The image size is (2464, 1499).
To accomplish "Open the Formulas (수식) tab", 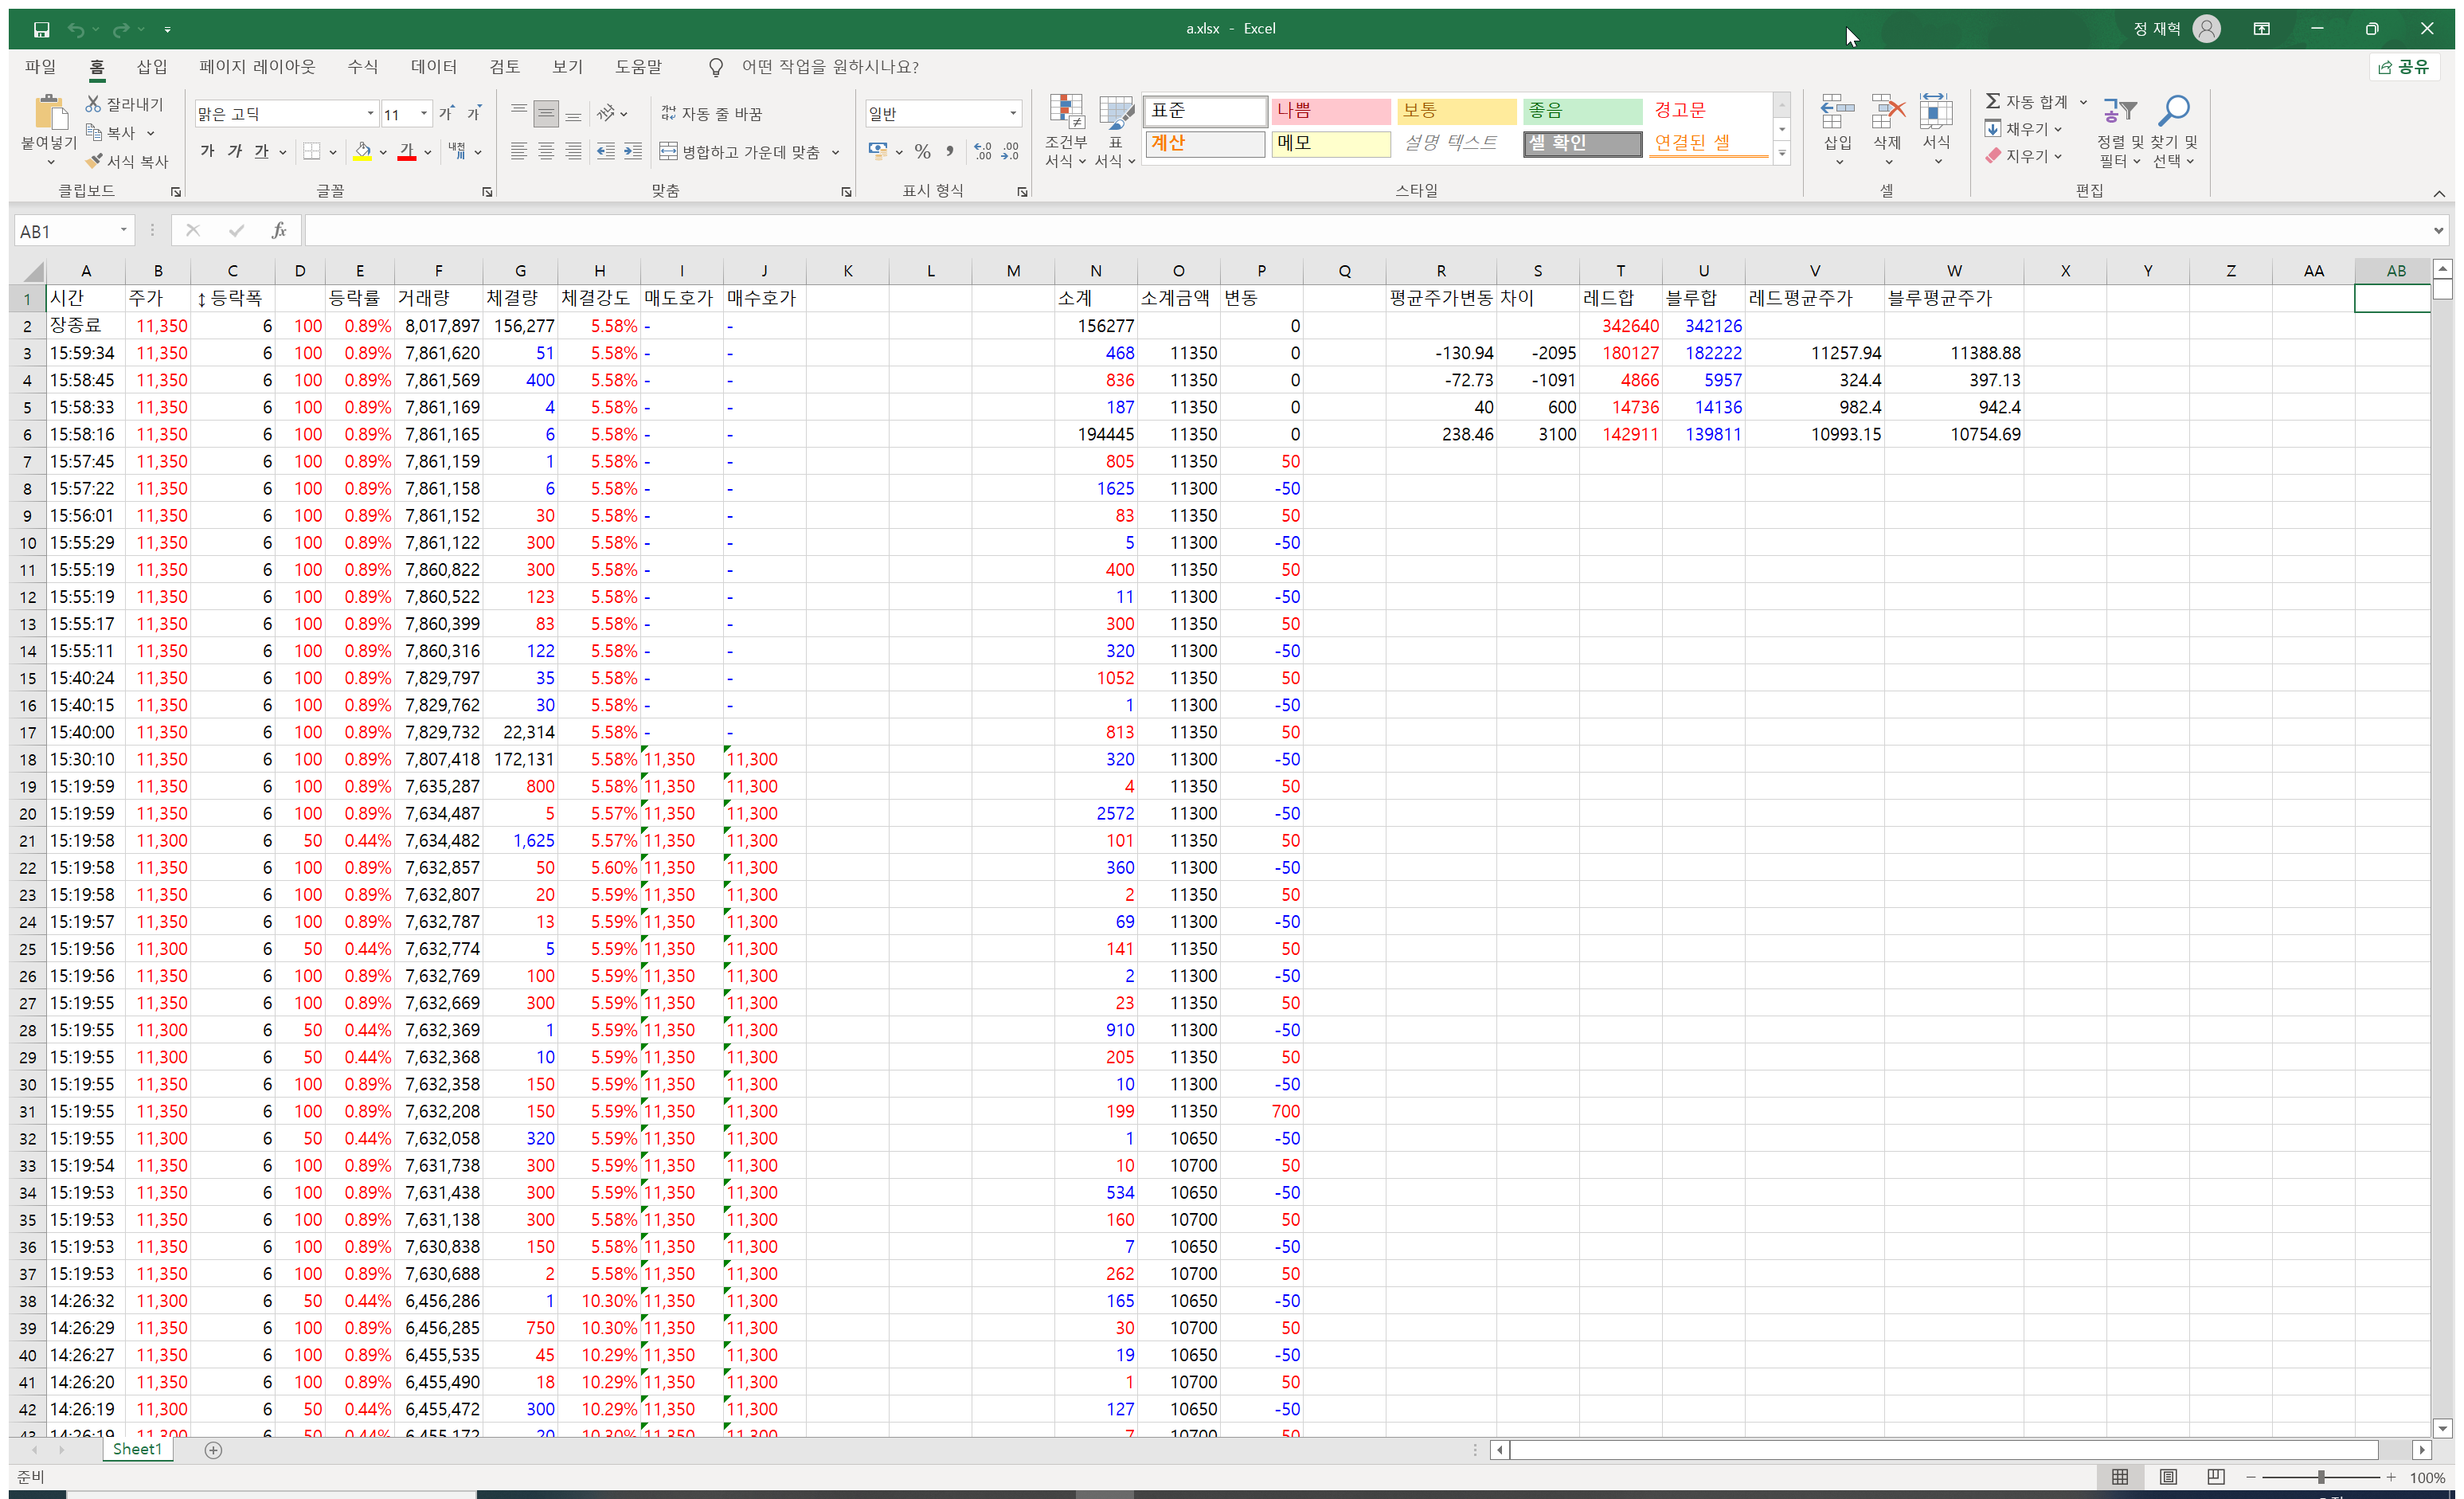I will 363,67.
